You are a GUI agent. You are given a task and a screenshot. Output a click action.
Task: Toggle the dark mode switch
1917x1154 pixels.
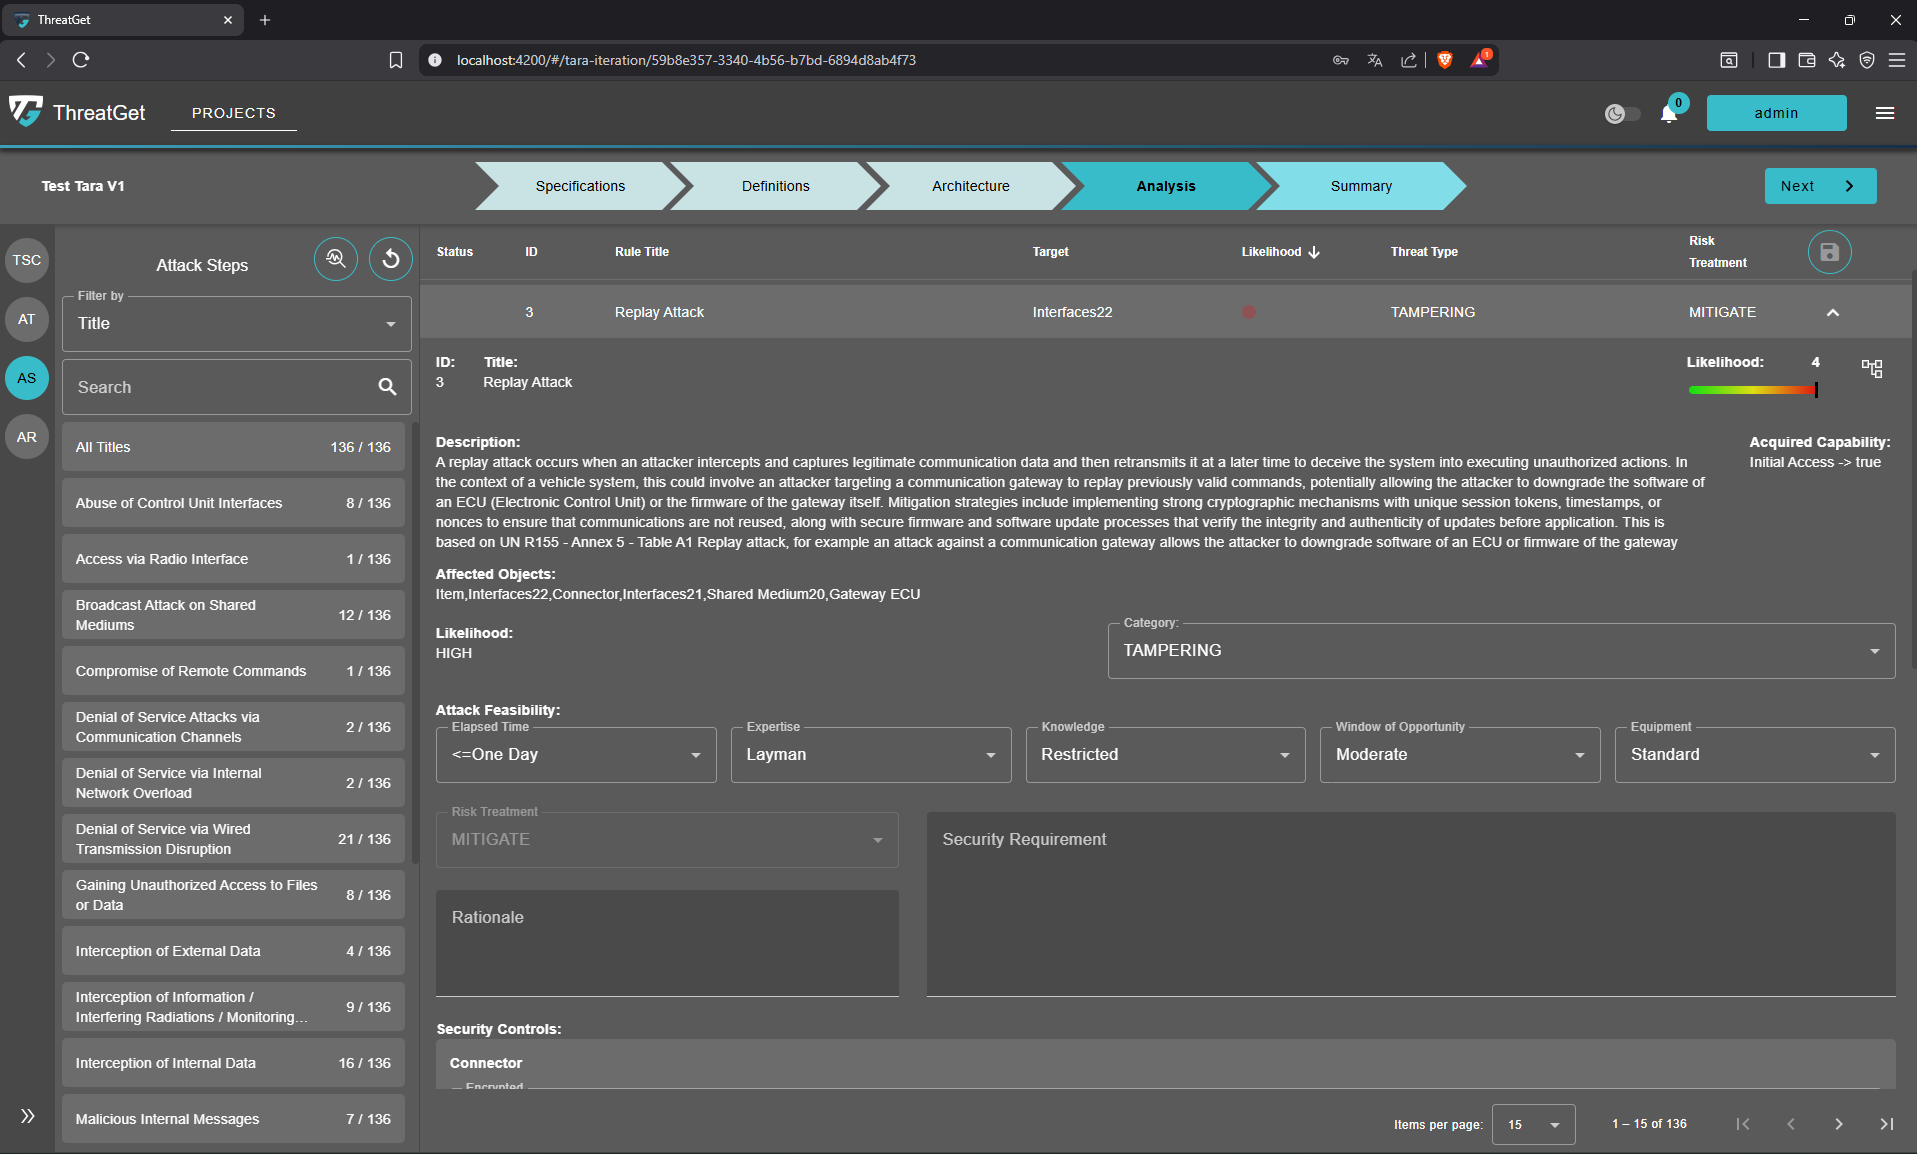[x=1622, y=113]
